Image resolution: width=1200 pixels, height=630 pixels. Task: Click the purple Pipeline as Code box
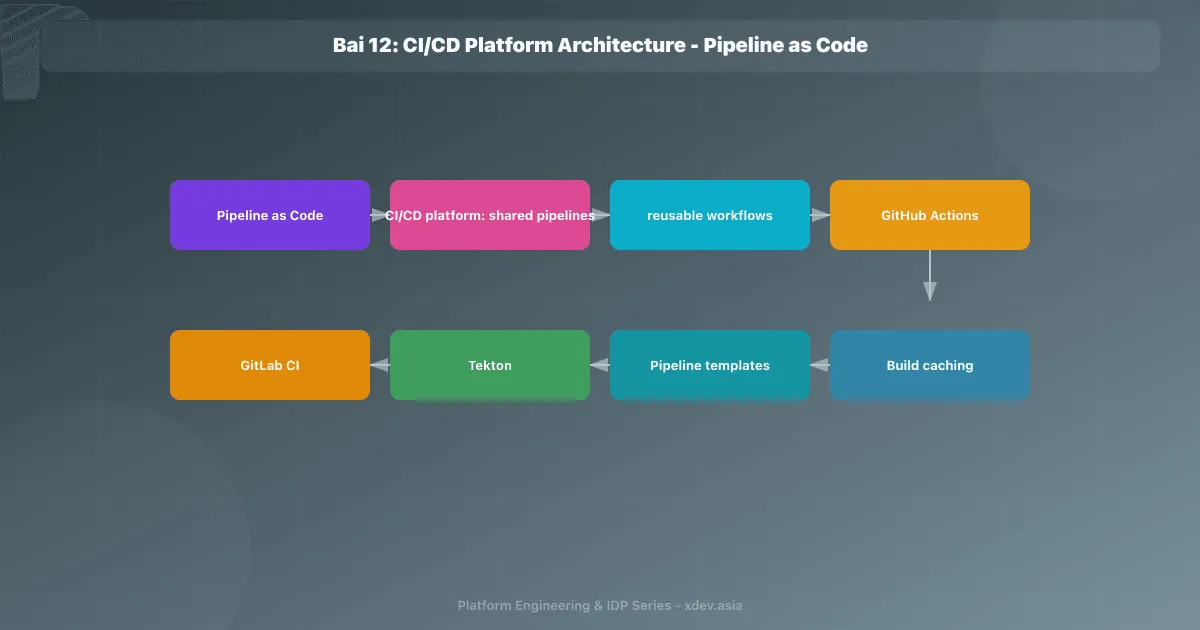tap(270, 215)
